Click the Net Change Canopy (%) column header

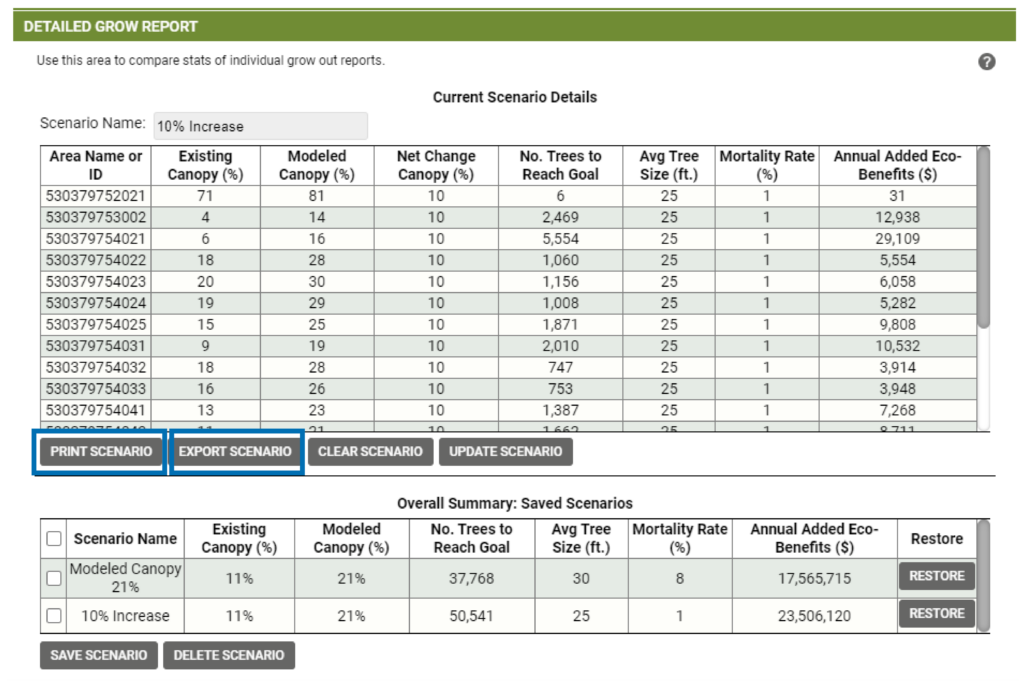pyautogui.click(x=436, y=165)
